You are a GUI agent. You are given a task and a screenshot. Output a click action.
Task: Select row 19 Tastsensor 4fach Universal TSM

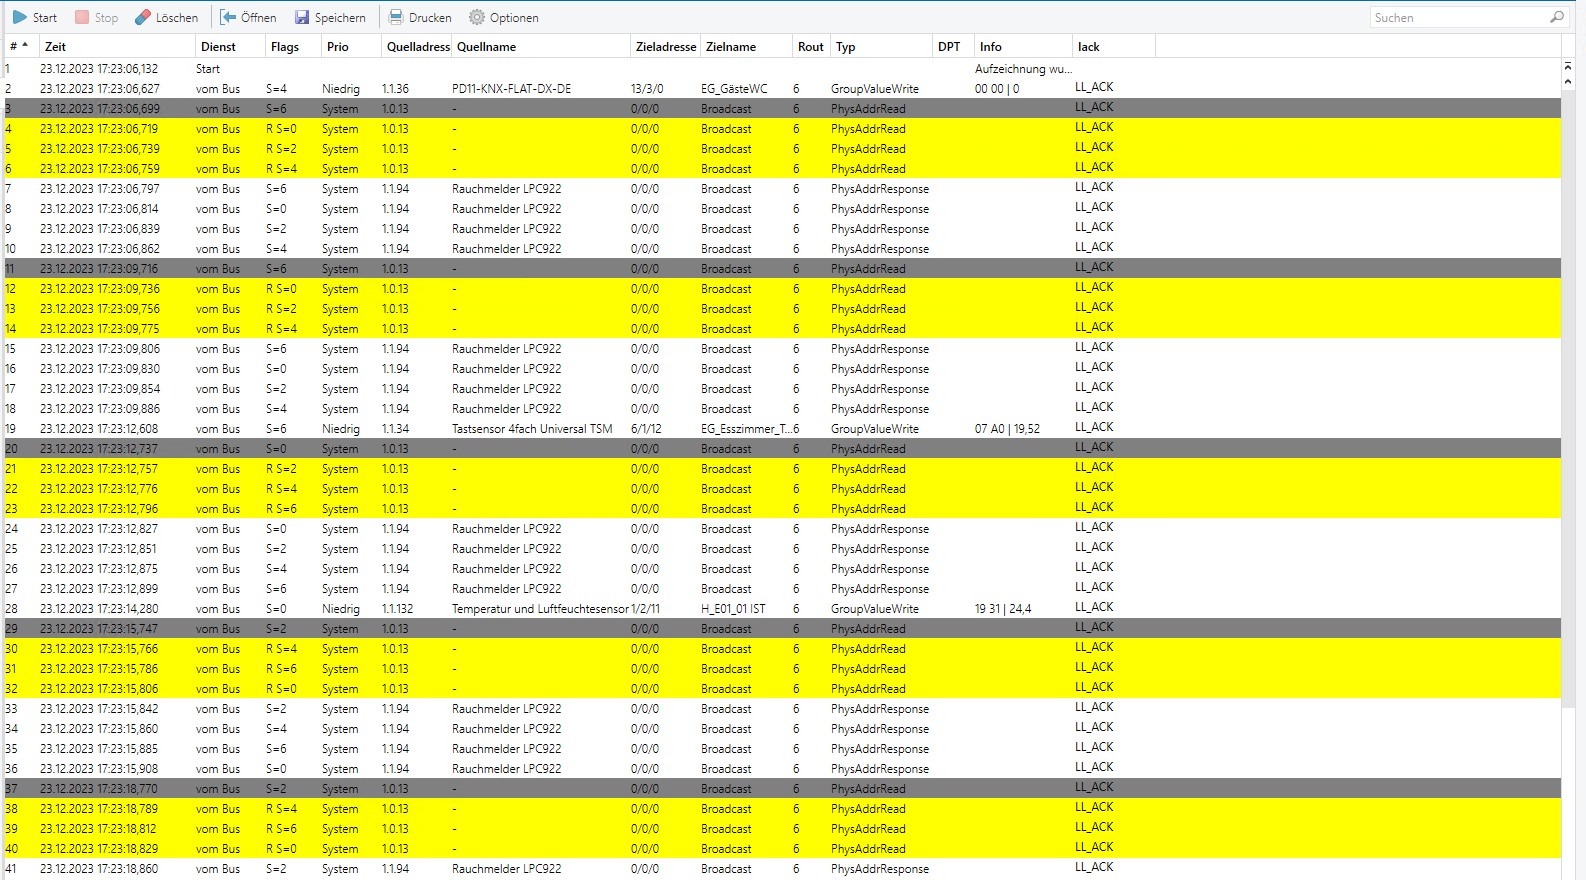coord(532,429)
